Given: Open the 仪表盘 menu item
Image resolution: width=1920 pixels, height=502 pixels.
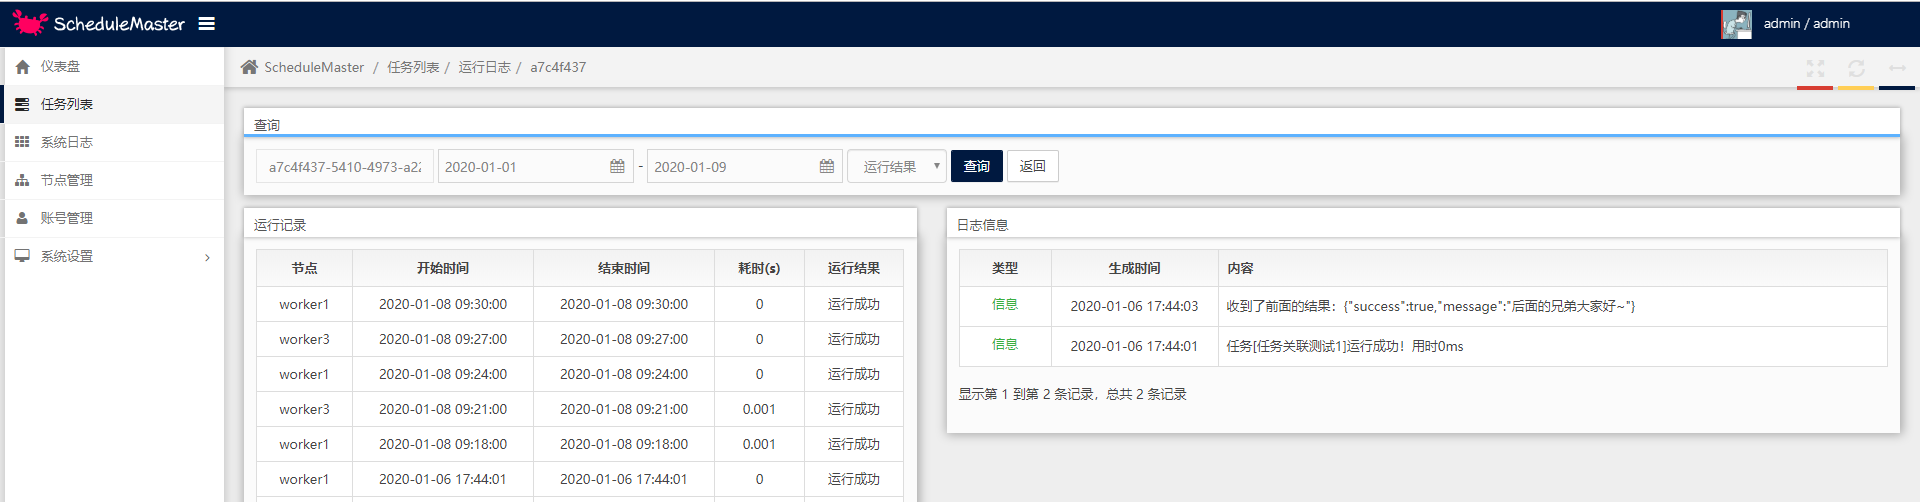Looking at the screenshot, I should (114, 66).
